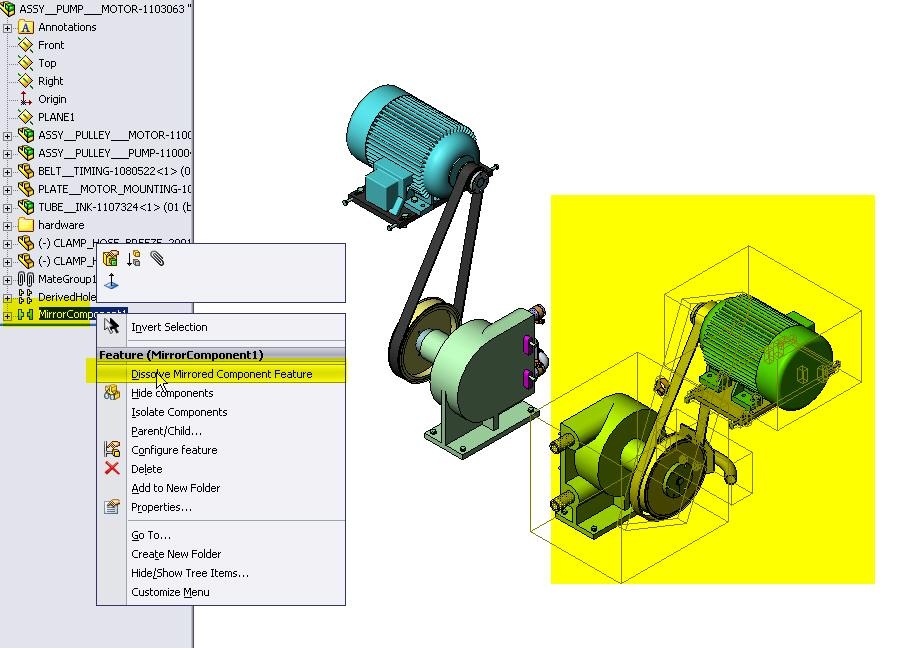Click the MateGroup1 double-paperclip icon

pos(26,279)
